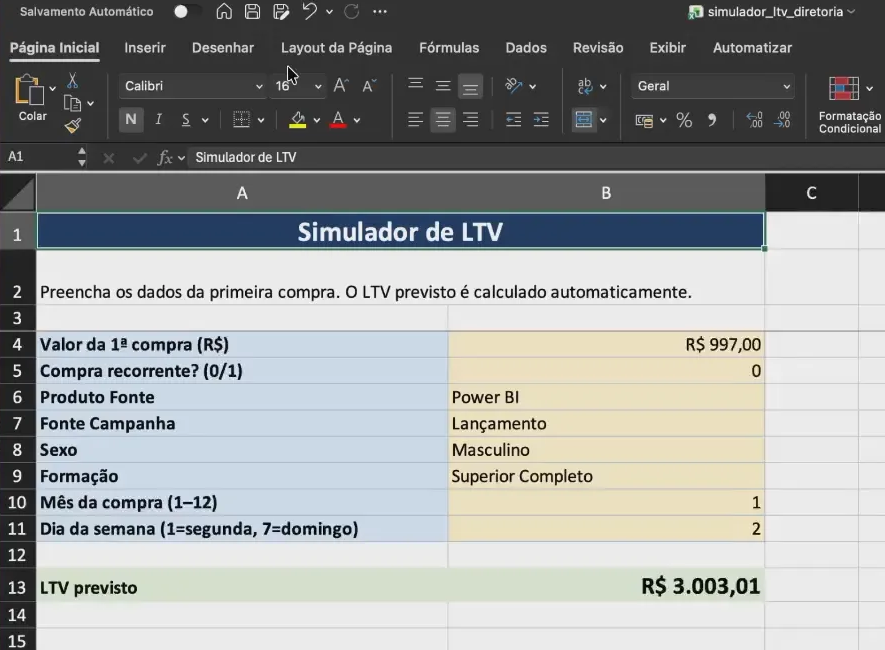
Task: Open the Undo history dropdown arrow
Action: click(329, 12)
